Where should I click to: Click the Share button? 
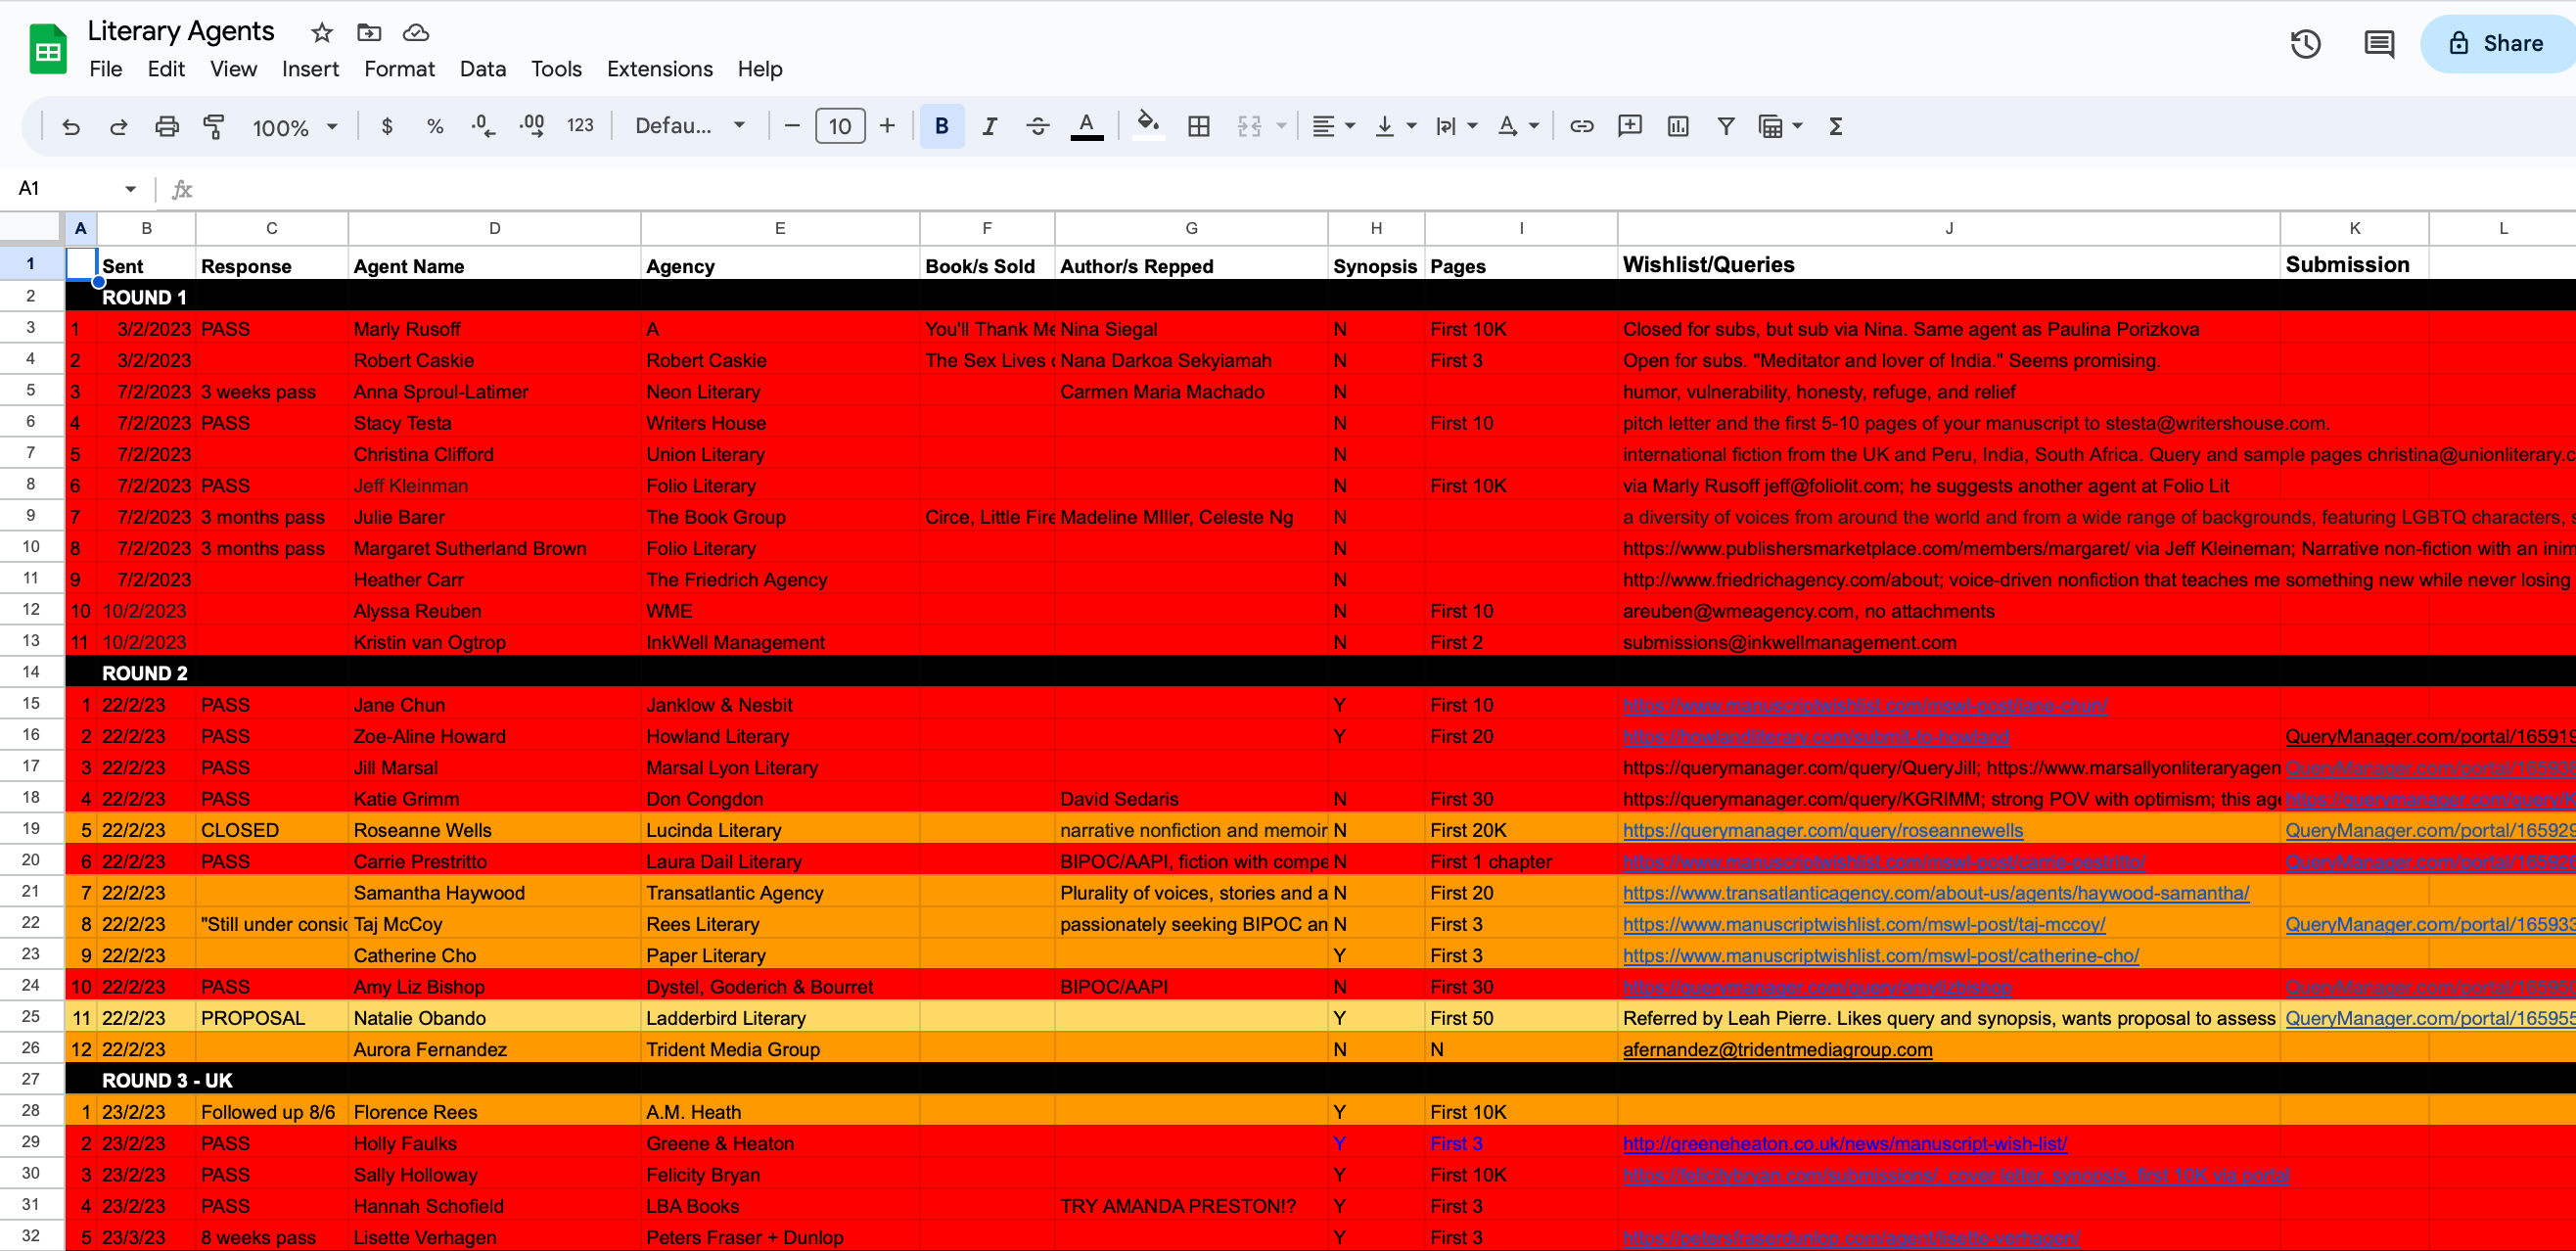(2497, 44)
